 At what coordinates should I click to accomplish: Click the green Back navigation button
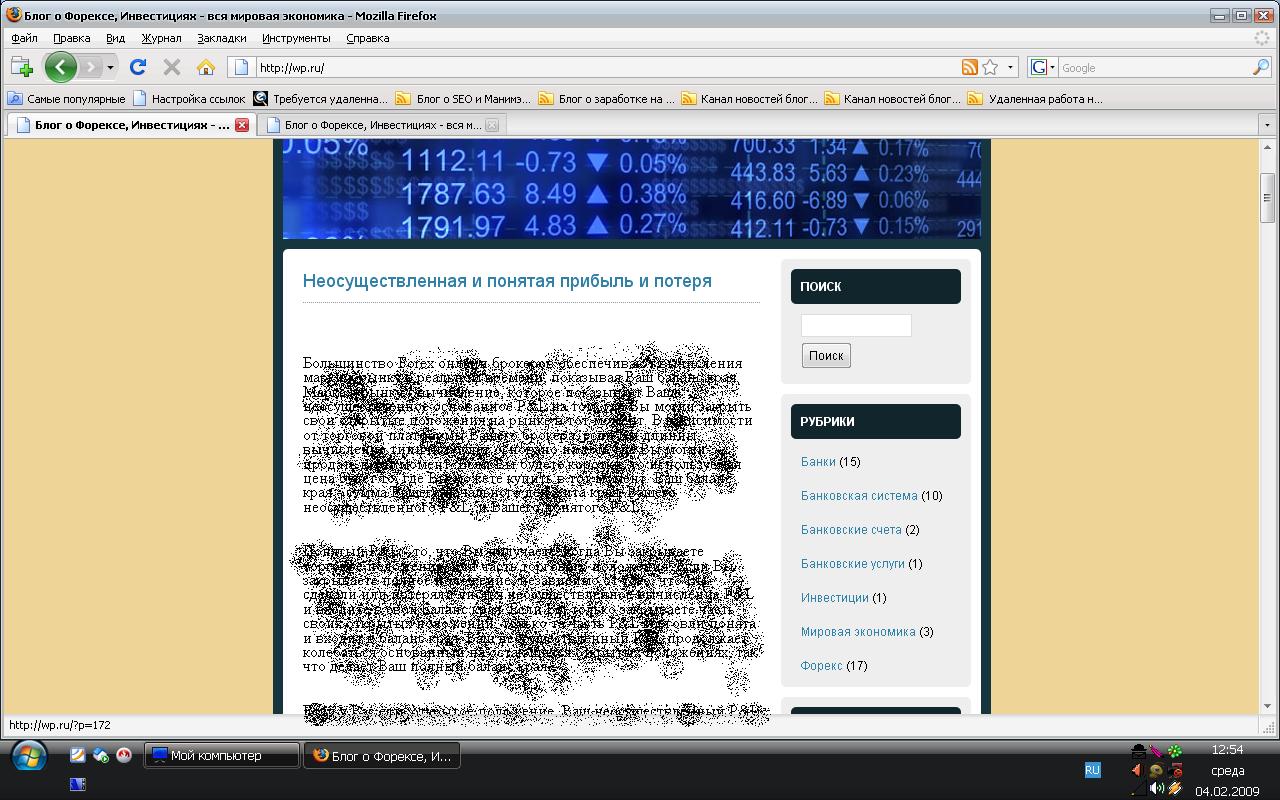pyautogui.click(x=60, y=67)
